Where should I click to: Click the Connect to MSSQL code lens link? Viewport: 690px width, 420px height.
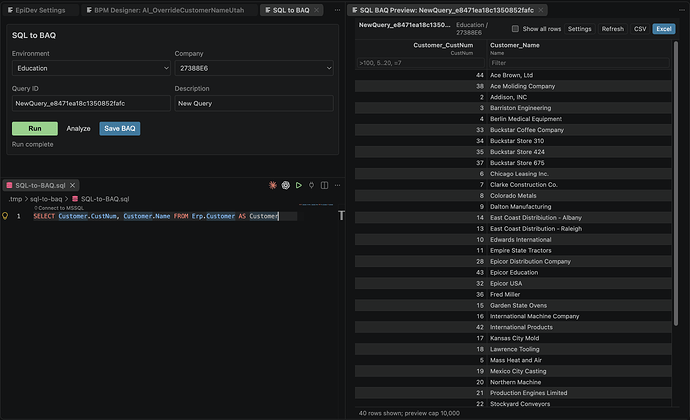(x=59, y=208)
